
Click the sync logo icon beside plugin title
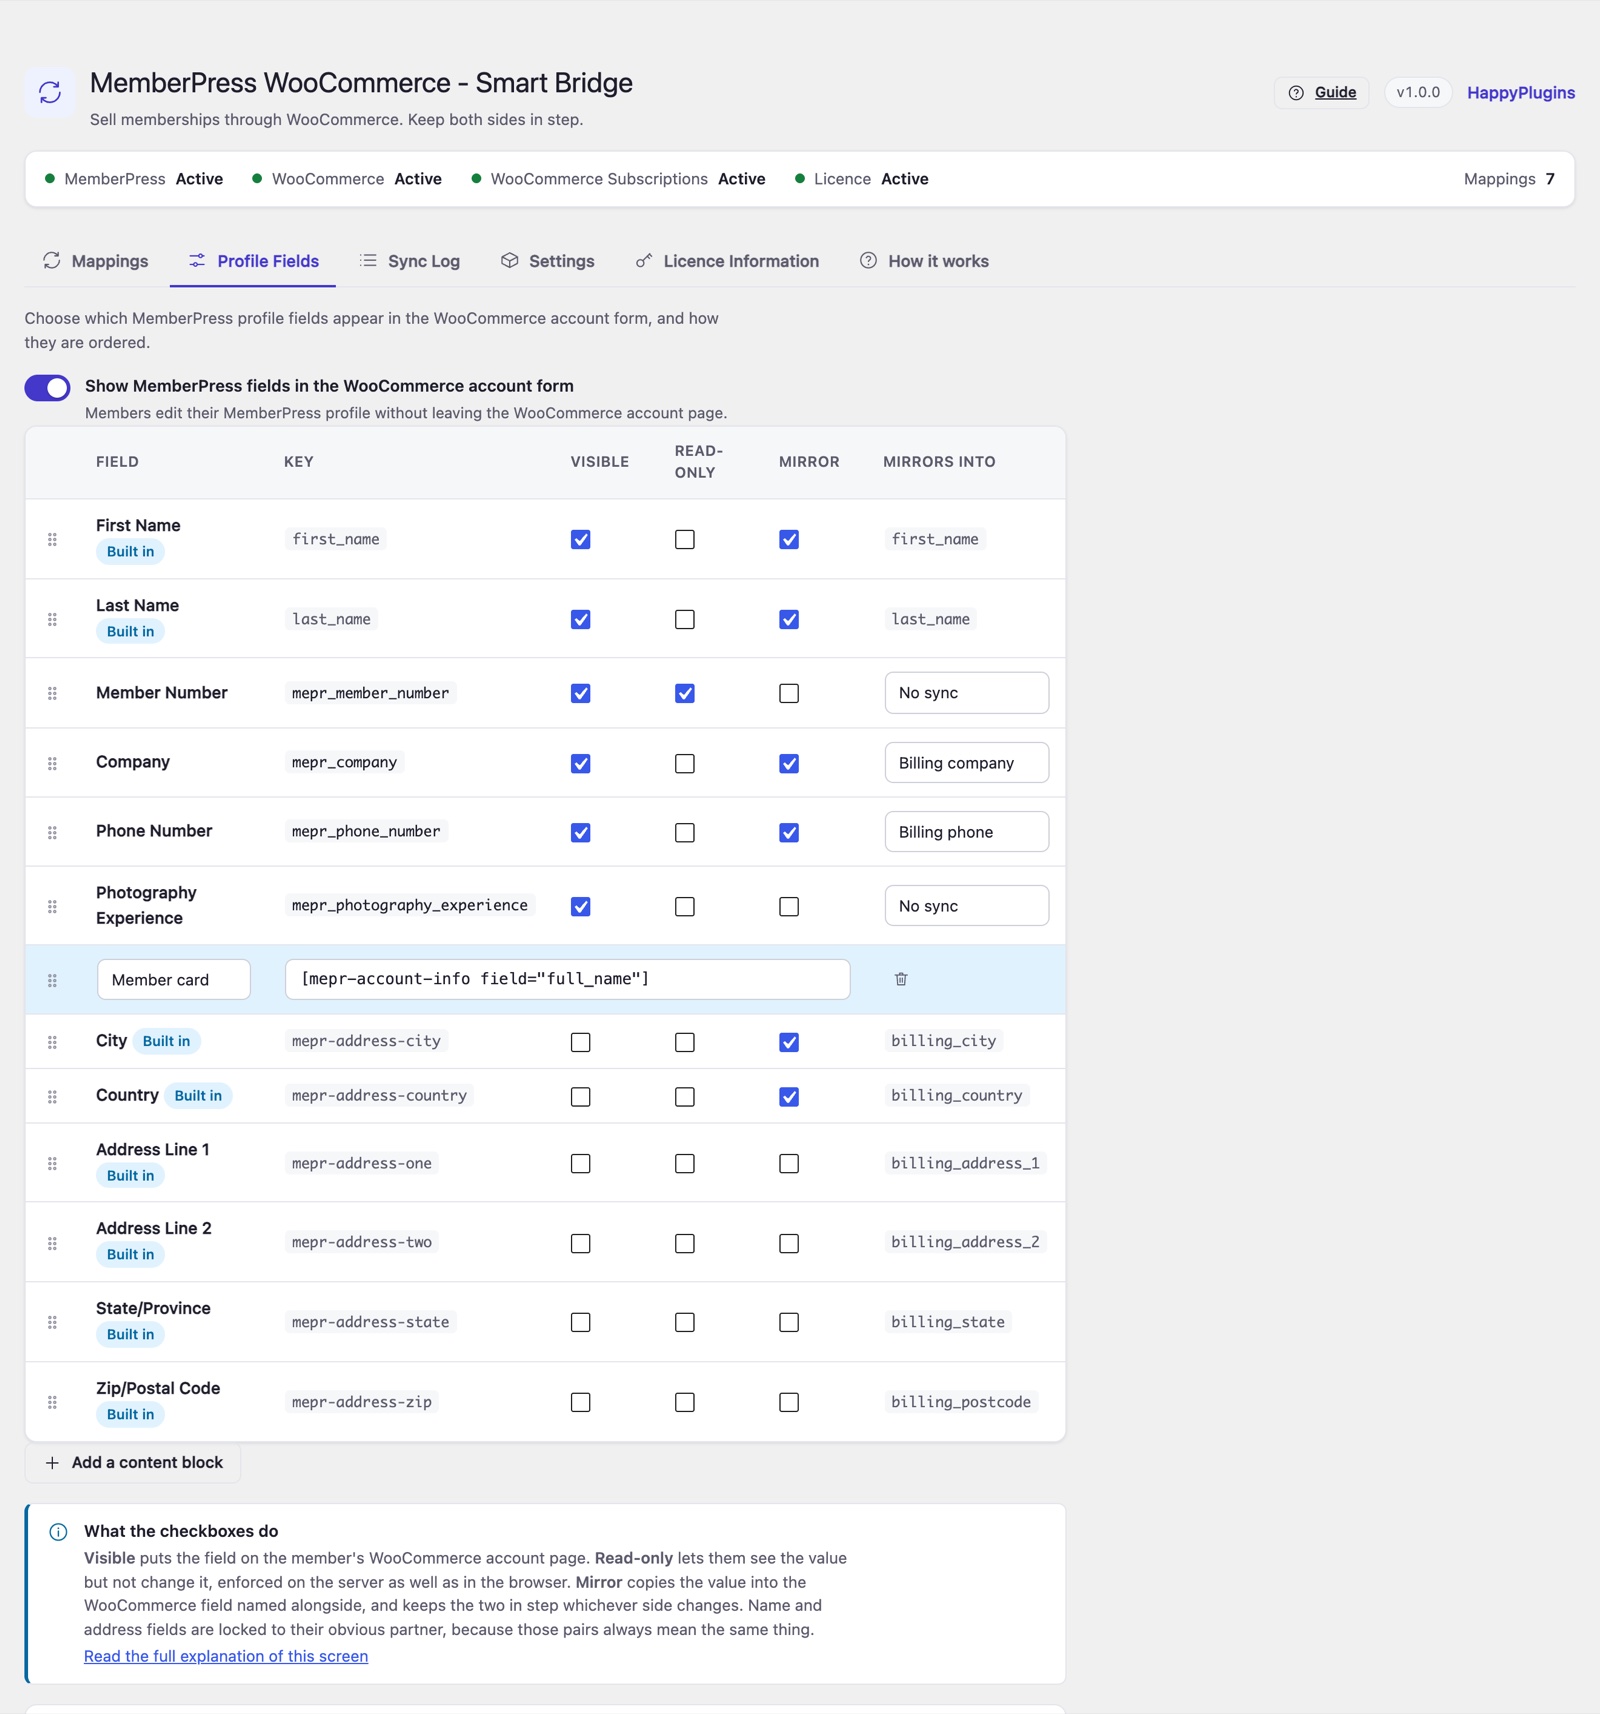(x=50, y=93)
